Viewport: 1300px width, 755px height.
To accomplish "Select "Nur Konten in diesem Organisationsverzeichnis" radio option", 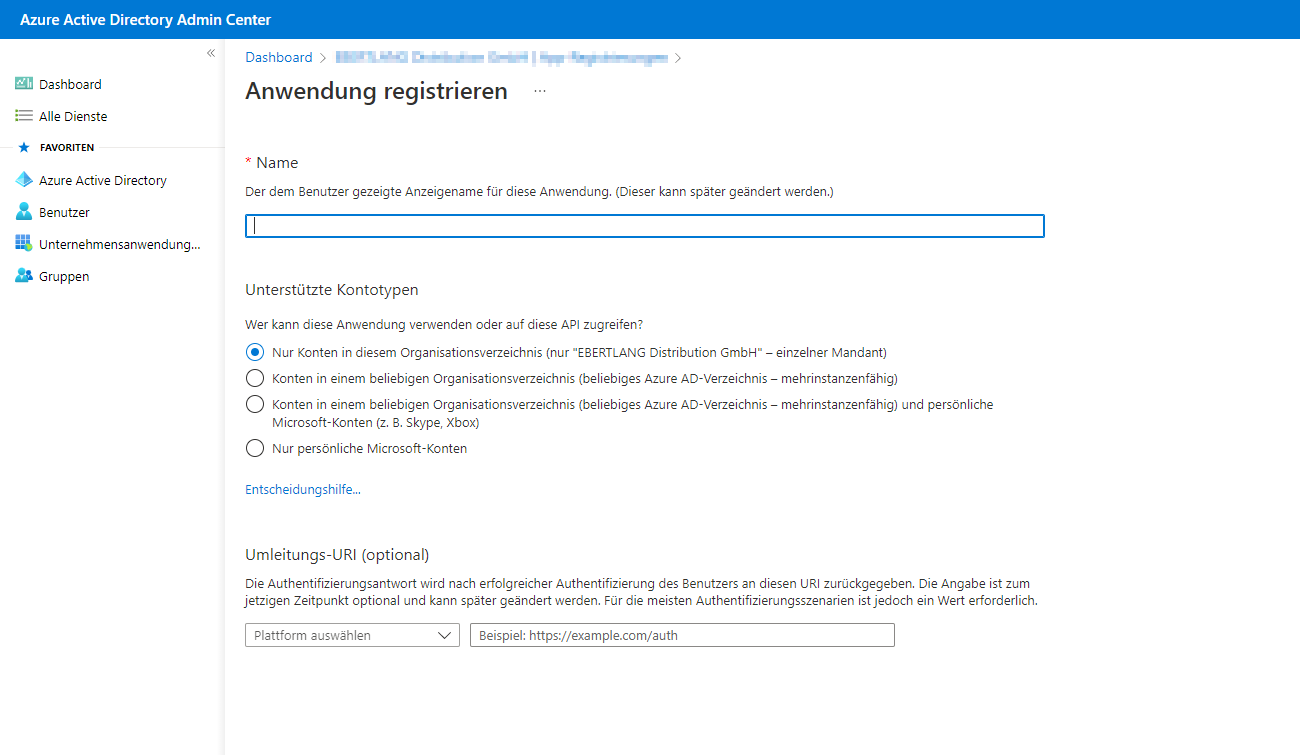I will tap(255, 352).
